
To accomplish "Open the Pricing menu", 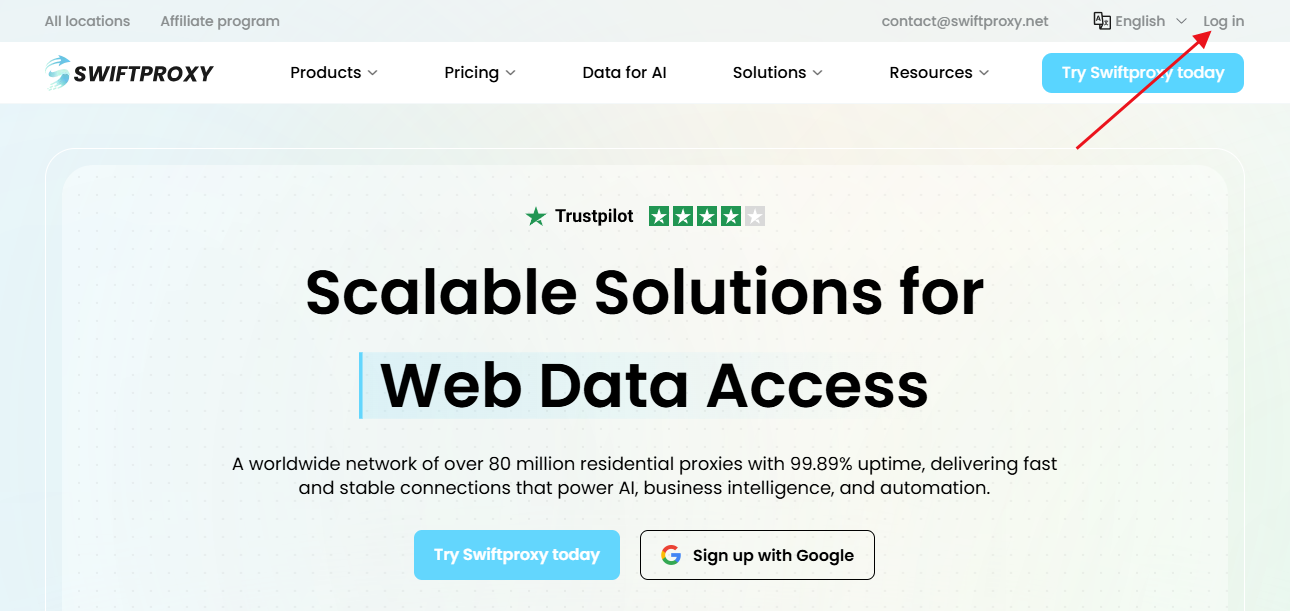I will pyautogui.click(x=471, y=73).
